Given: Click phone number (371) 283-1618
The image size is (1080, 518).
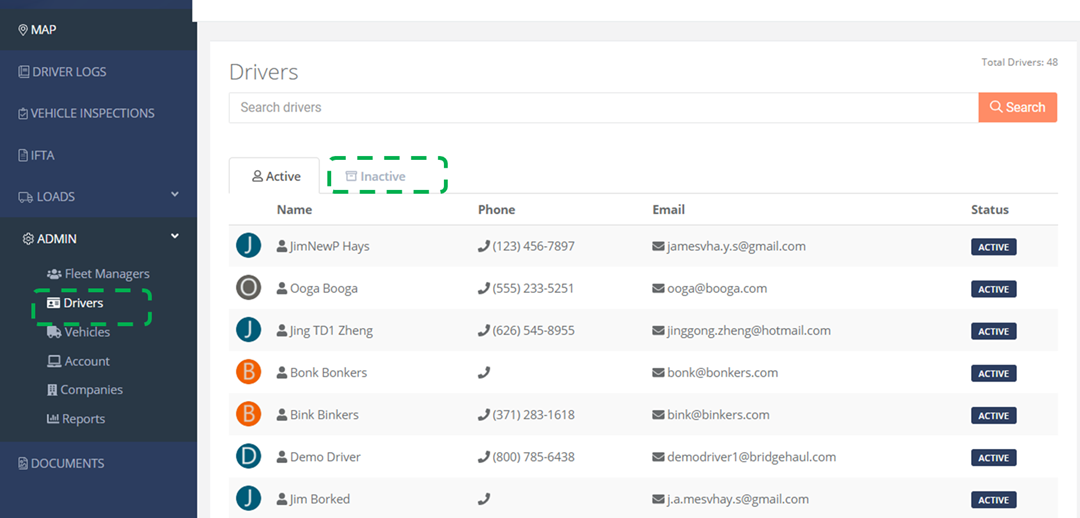Looking at the screenshot, I should coord(533,415).
